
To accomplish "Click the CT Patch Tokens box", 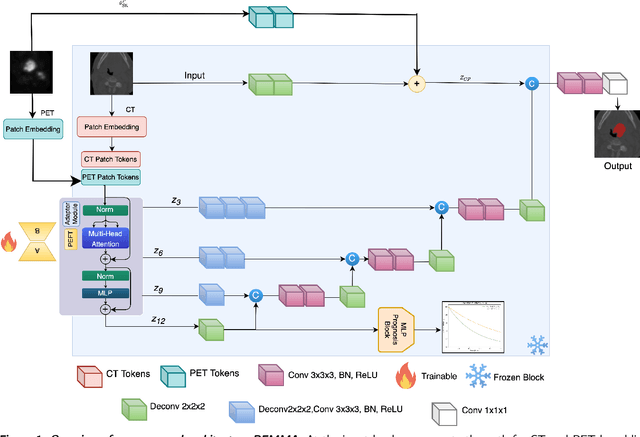I will click(111, 158).
